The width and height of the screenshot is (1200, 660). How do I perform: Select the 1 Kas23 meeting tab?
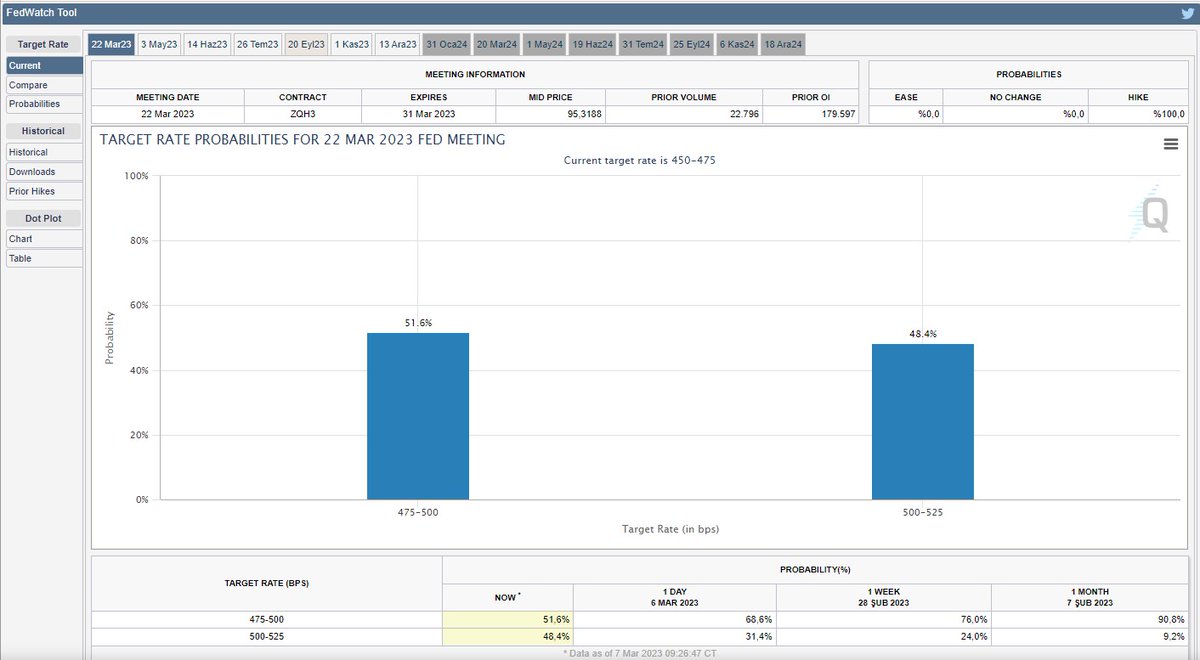point(351,44)
